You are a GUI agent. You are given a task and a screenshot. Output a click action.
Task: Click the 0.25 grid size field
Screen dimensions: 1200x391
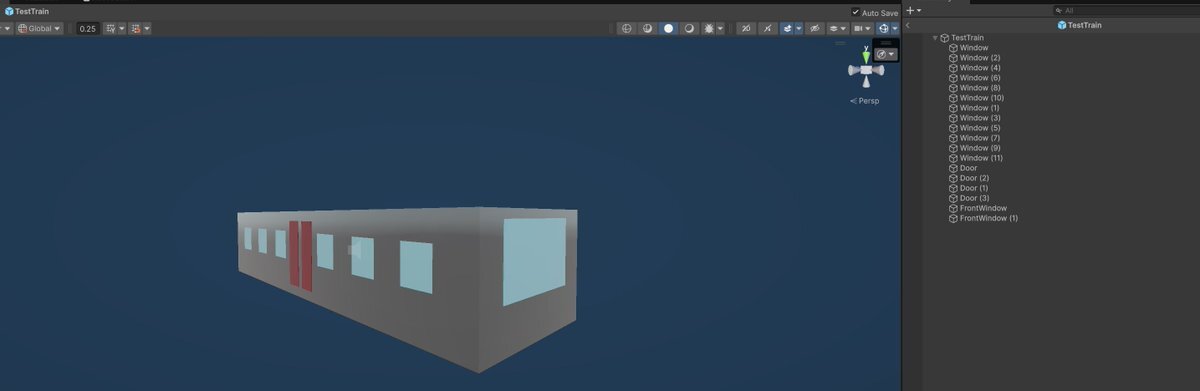[x=88, y=28]
